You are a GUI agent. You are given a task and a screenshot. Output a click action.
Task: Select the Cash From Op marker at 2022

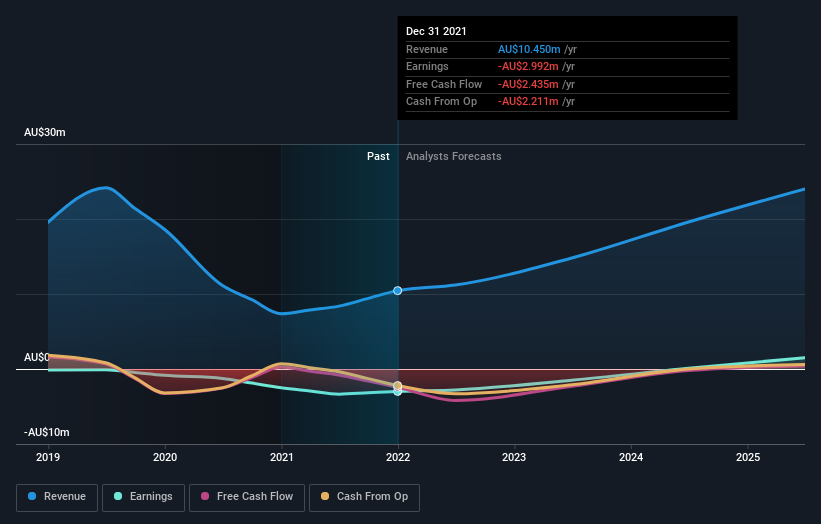click(398, 386)
